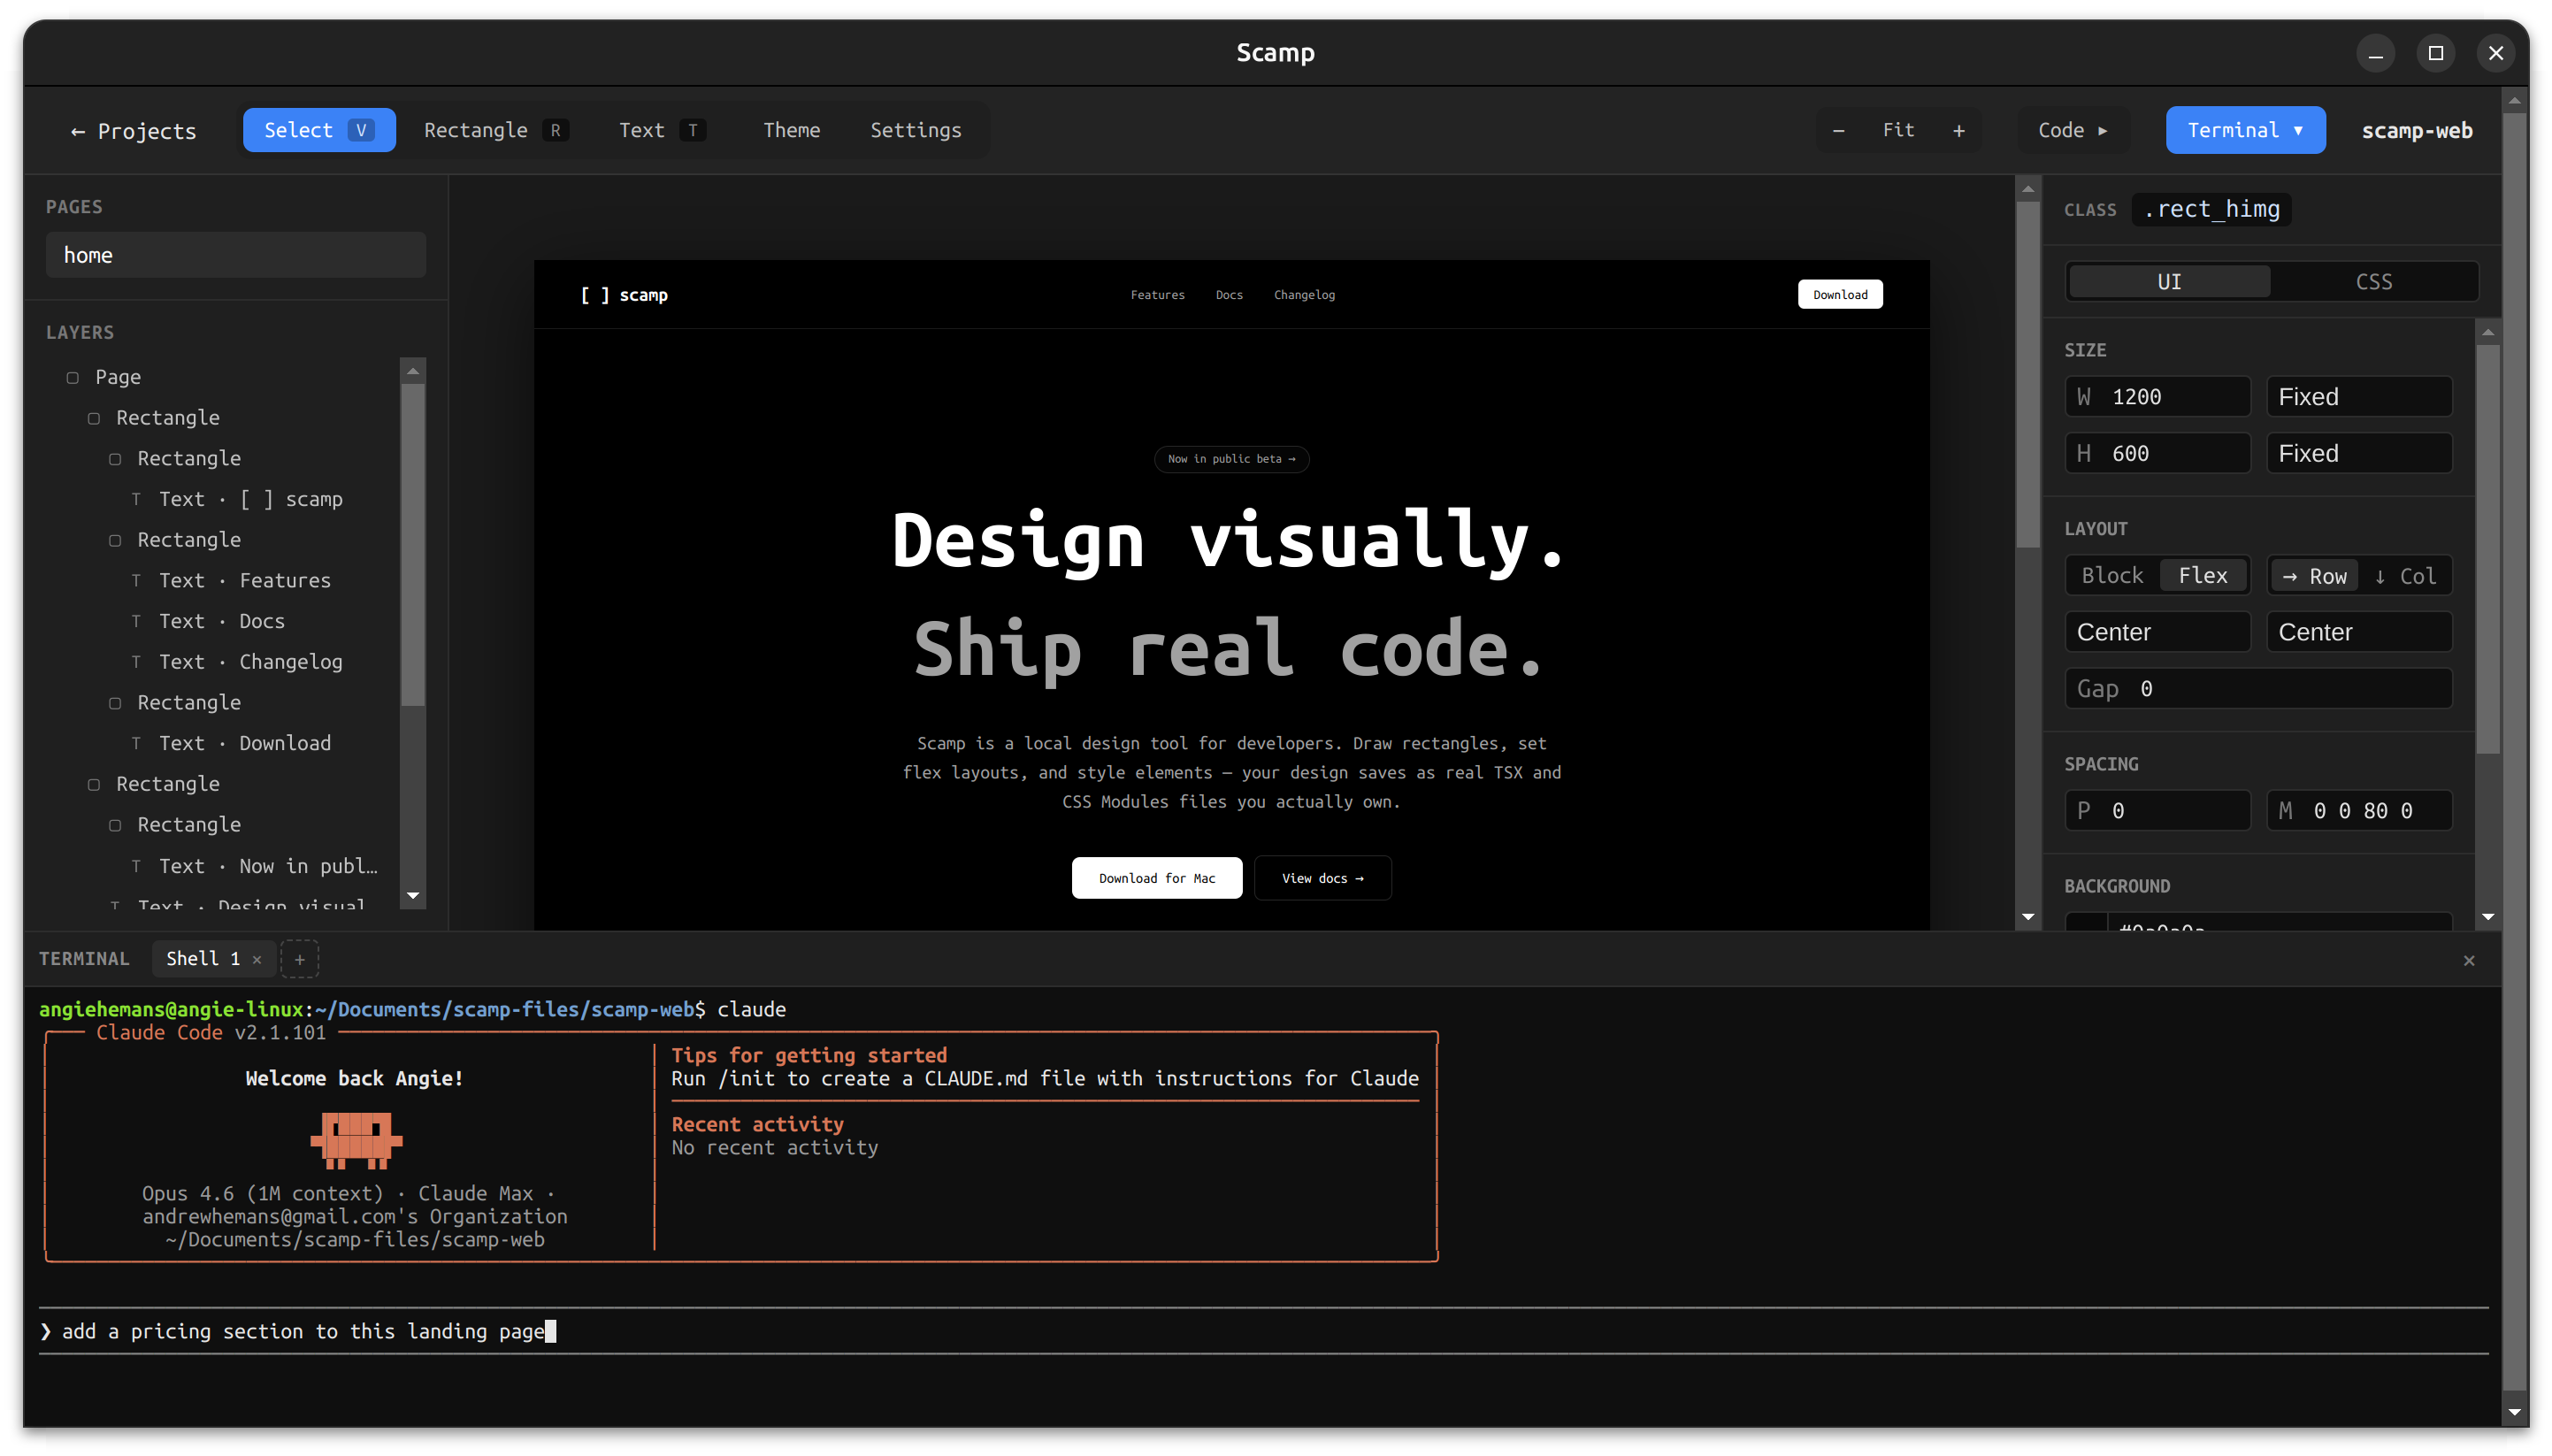2552x1456 pixels.
Task: Go back to Projects with the arrow
Action: 133,130
